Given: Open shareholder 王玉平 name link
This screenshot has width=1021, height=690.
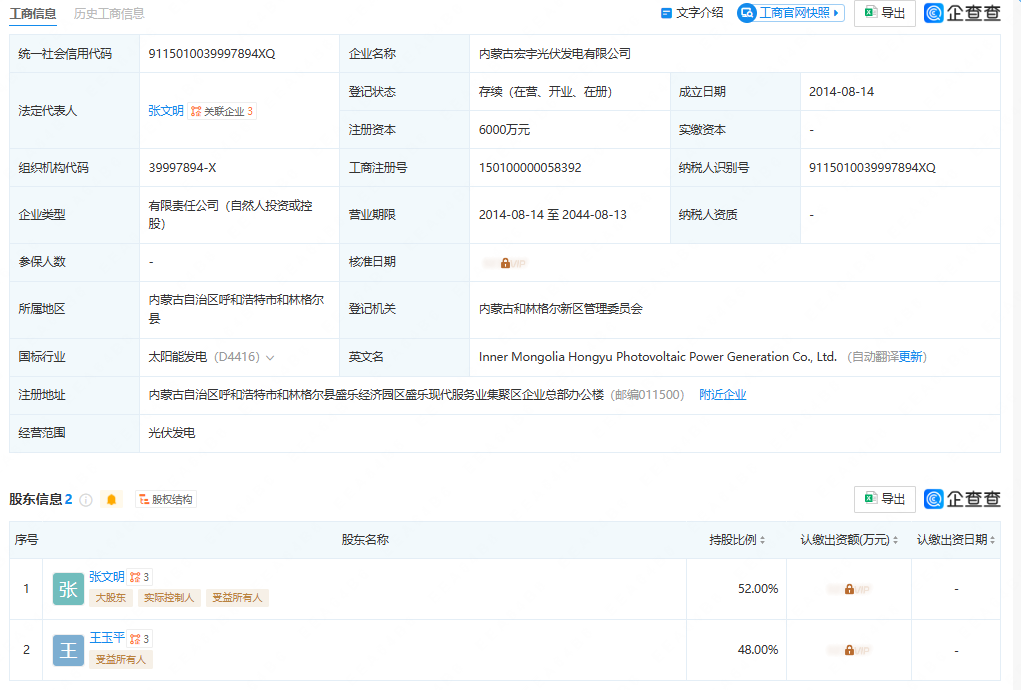Looking at the screenshot, I should (x=107, y=638).
